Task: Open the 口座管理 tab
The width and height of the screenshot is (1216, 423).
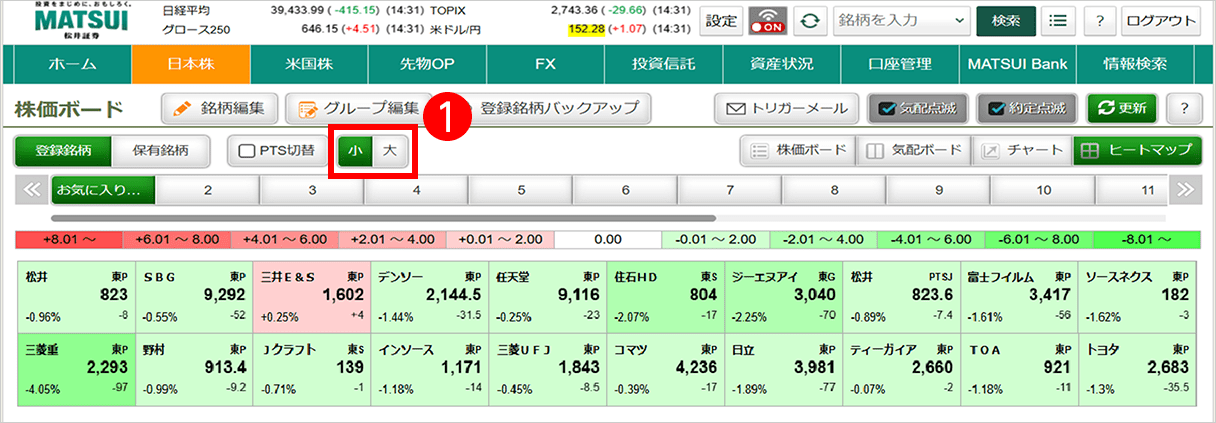Action: (x=899, y=64)
